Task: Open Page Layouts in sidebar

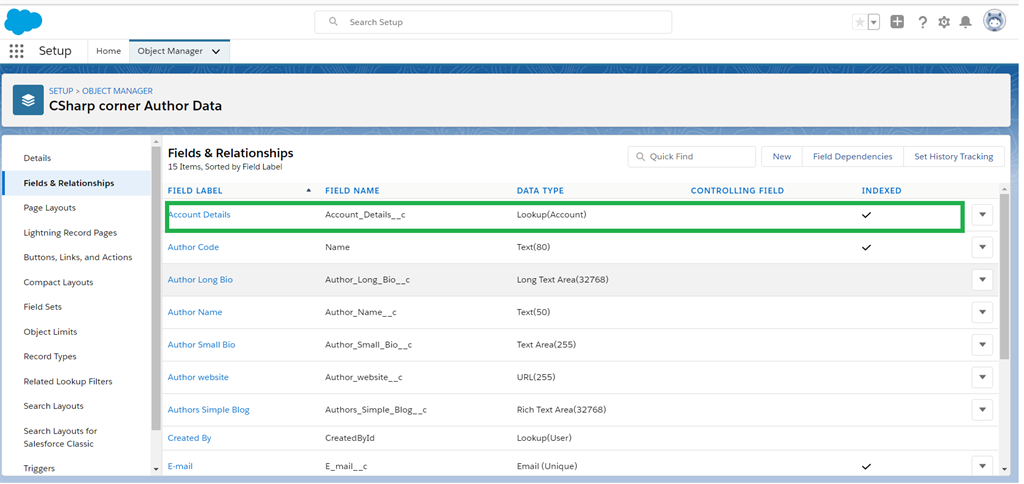Action: point(50,208)
